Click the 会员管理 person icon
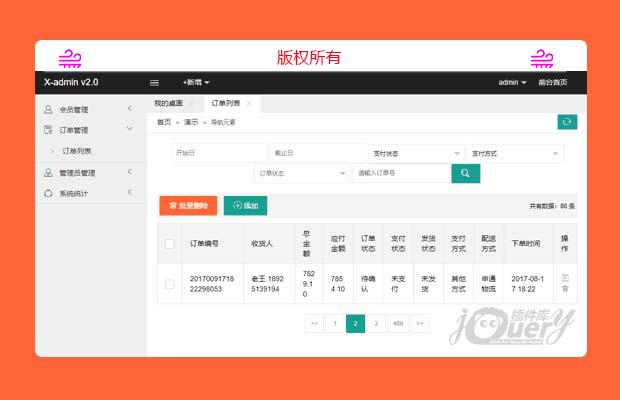This screenshot has height=400, width=620. 48,109
